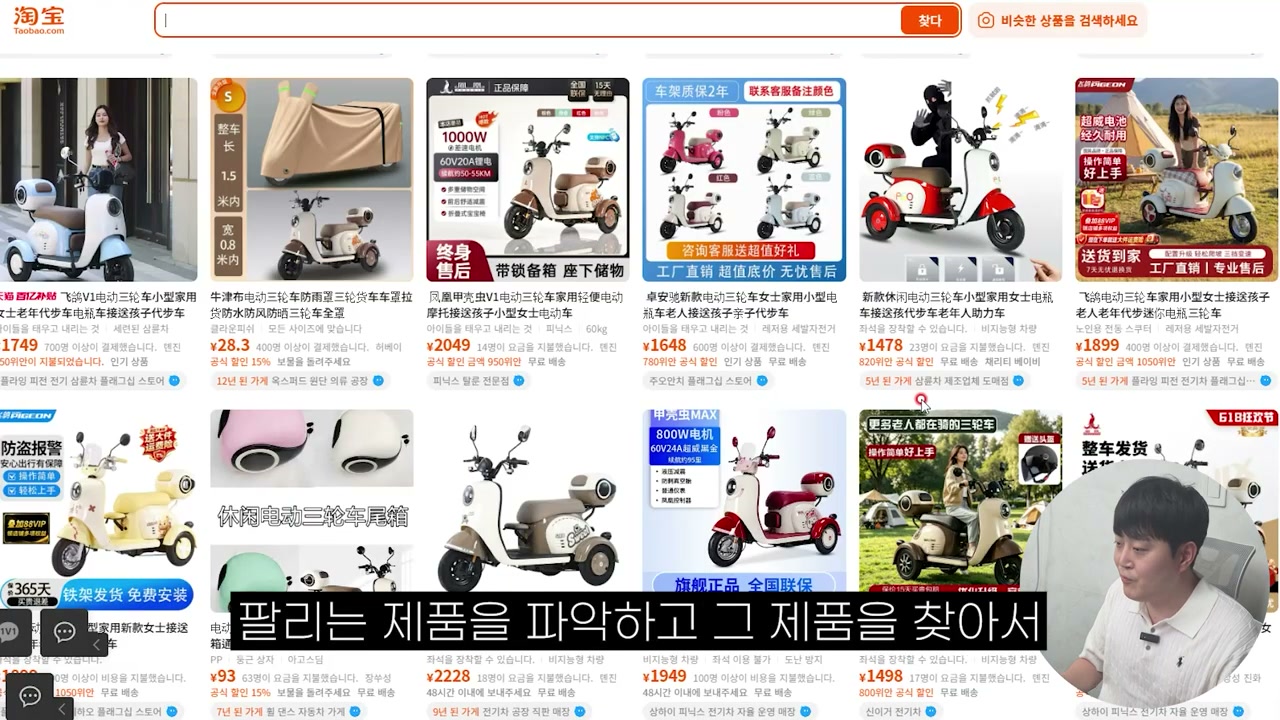The width and height of the screenshot is (1280, 720).
Task: Open the ¥1749 blue tricycle product thumbnail
Action: coord(98,180)
